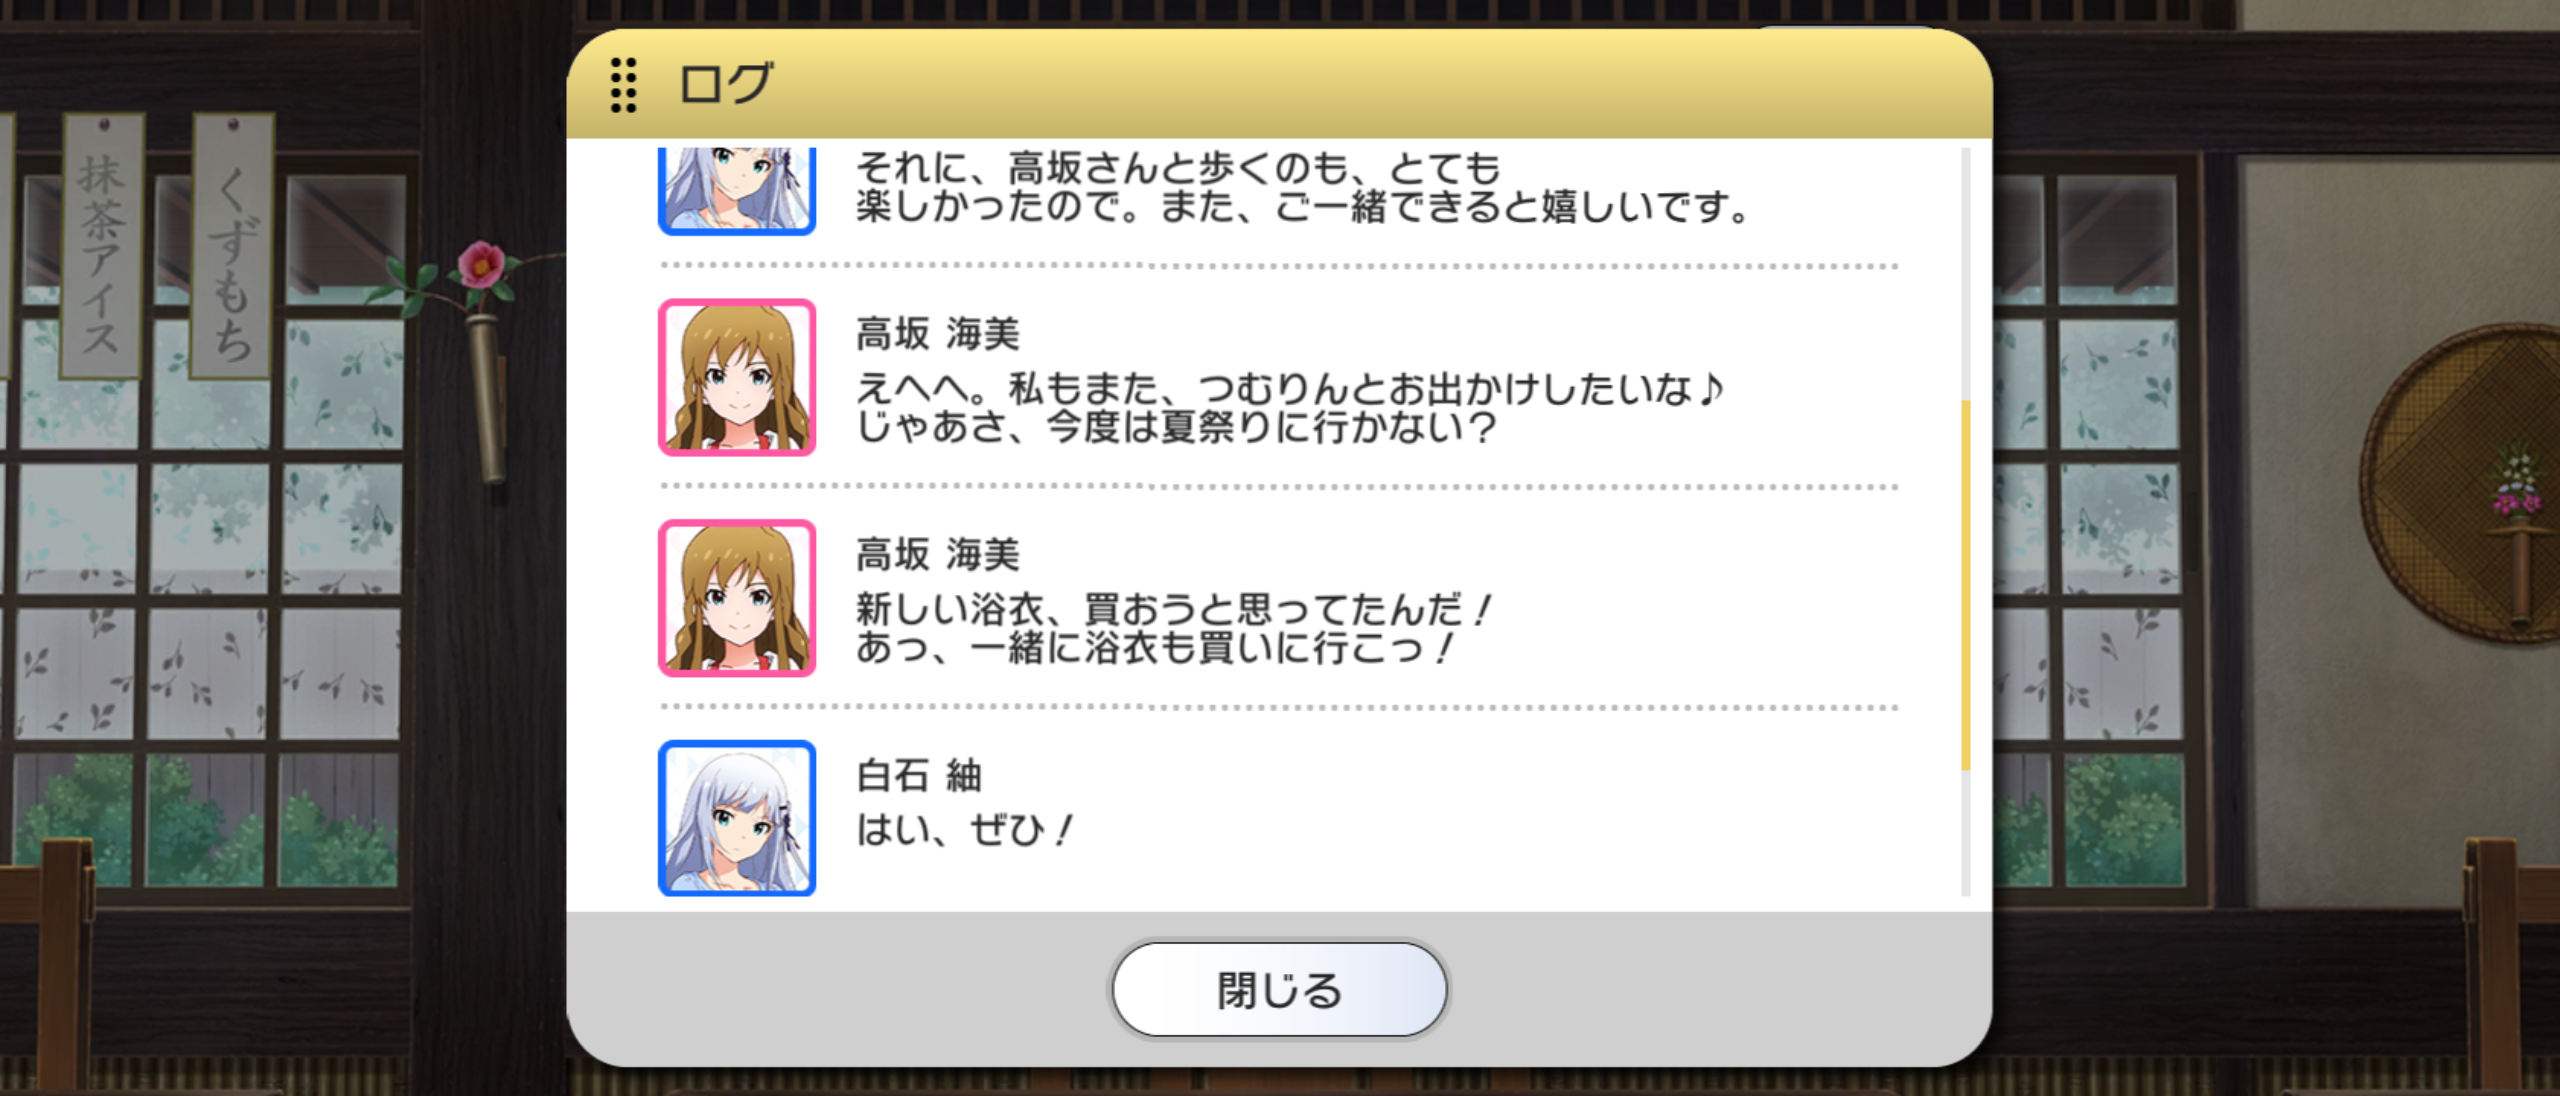Select the それに、高坂さんと歩くのも log text
The height and width of the screenshot is (1096, 2560).
click(x=1303, y=187)
